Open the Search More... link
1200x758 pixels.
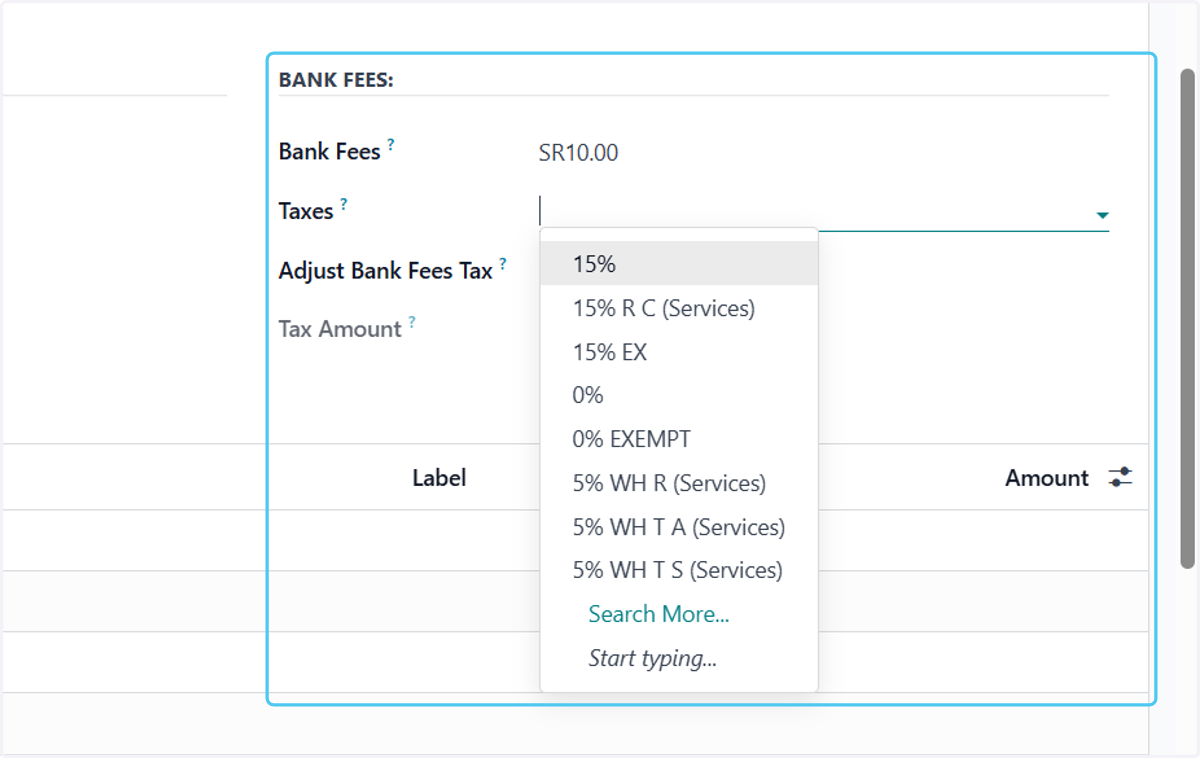coord(659,614)
